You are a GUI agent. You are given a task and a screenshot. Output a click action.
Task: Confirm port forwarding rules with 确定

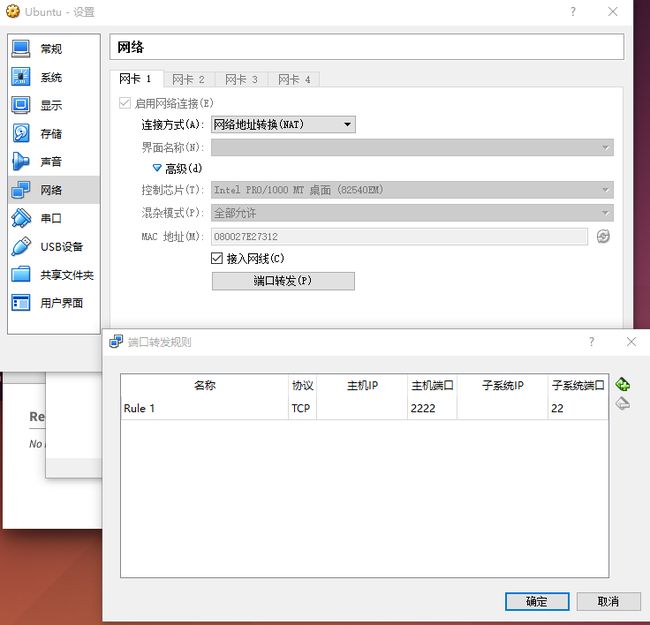[x=537, y=601]
